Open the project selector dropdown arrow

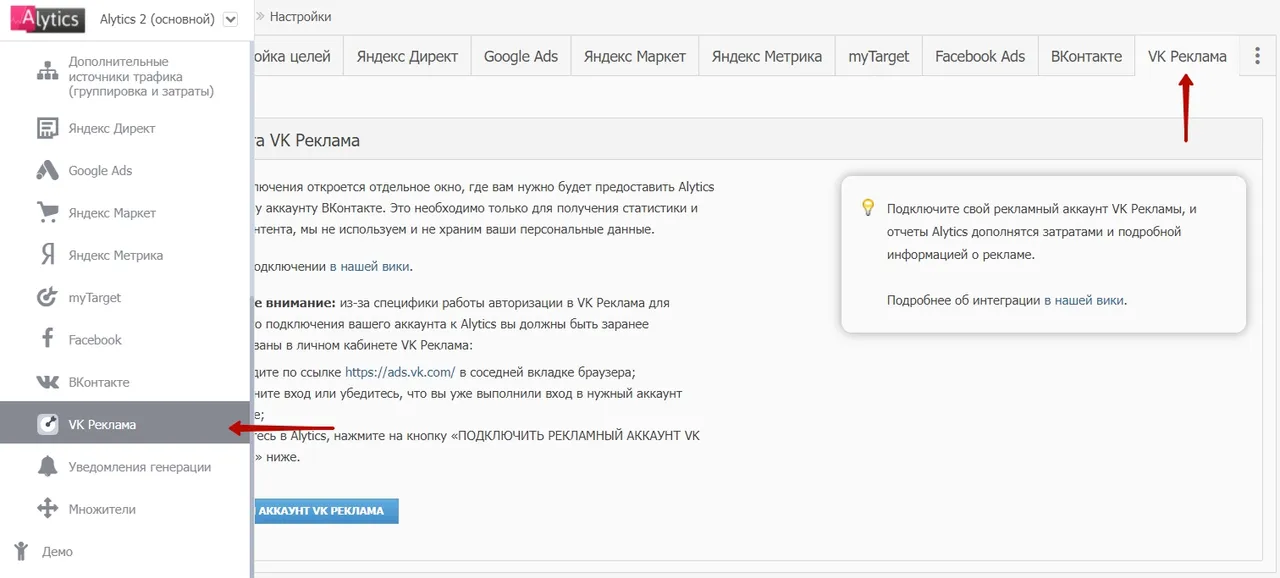click(x=231, y=19)
